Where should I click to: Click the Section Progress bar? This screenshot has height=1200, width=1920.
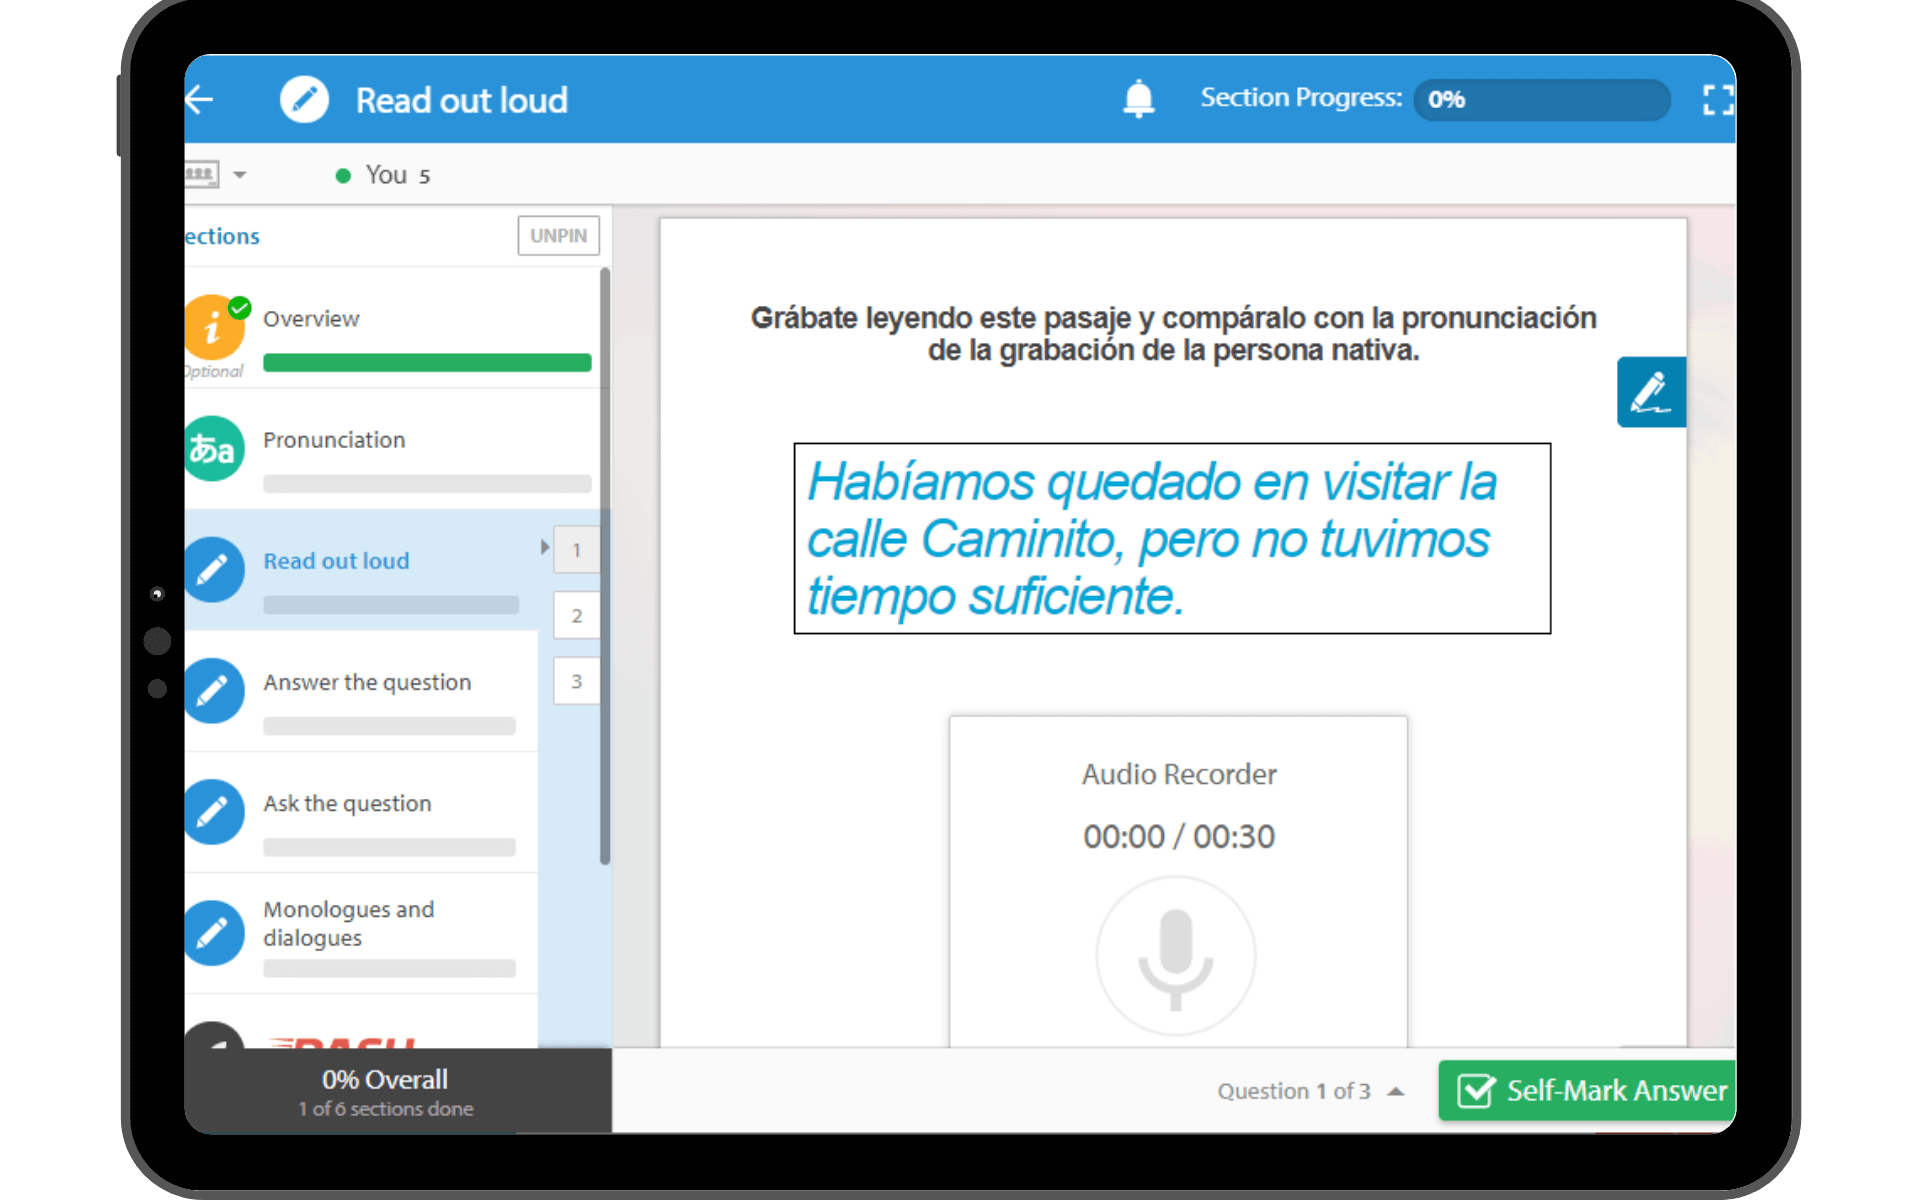(1541, 99)
